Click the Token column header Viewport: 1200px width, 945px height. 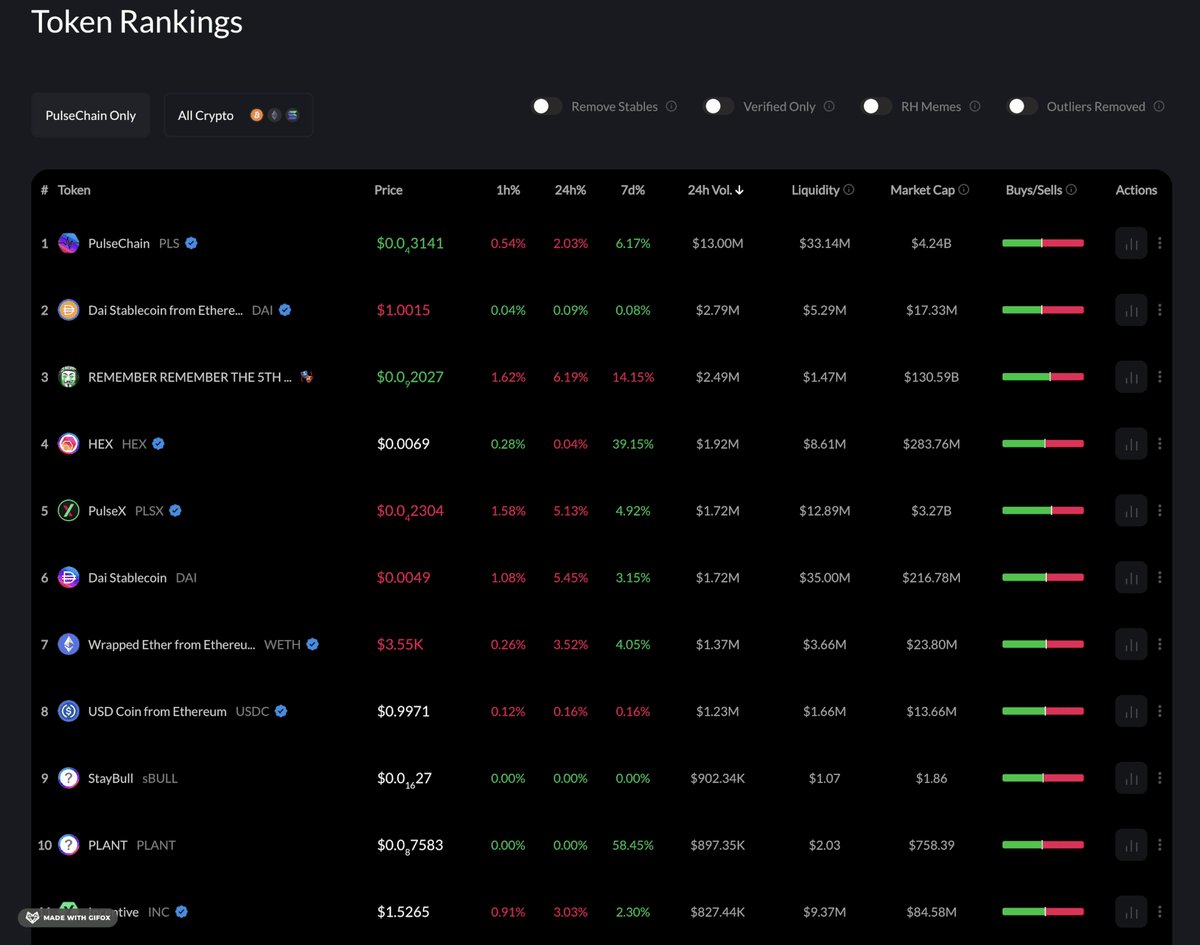(74, 190)
